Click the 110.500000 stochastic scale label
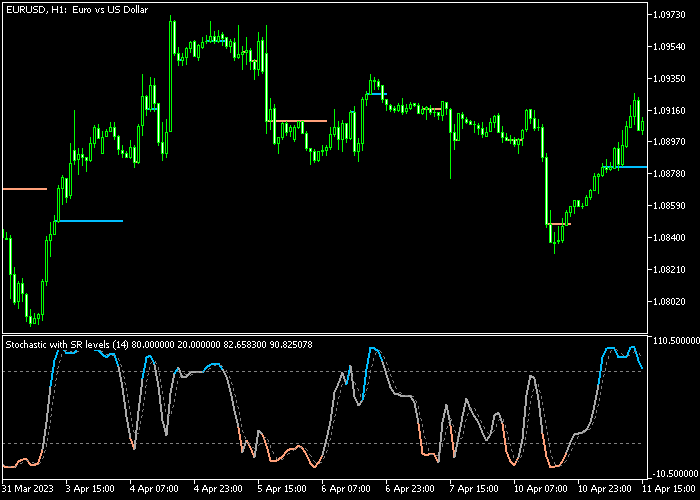The height and width of the screenshot is (500, 700). (x=676, y=341)
